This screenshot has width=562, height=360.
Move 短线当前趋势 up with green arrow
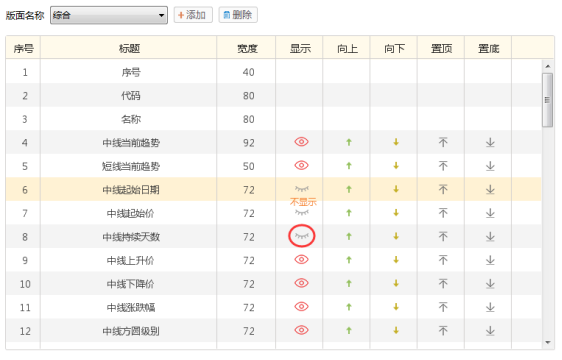(349, 166)
